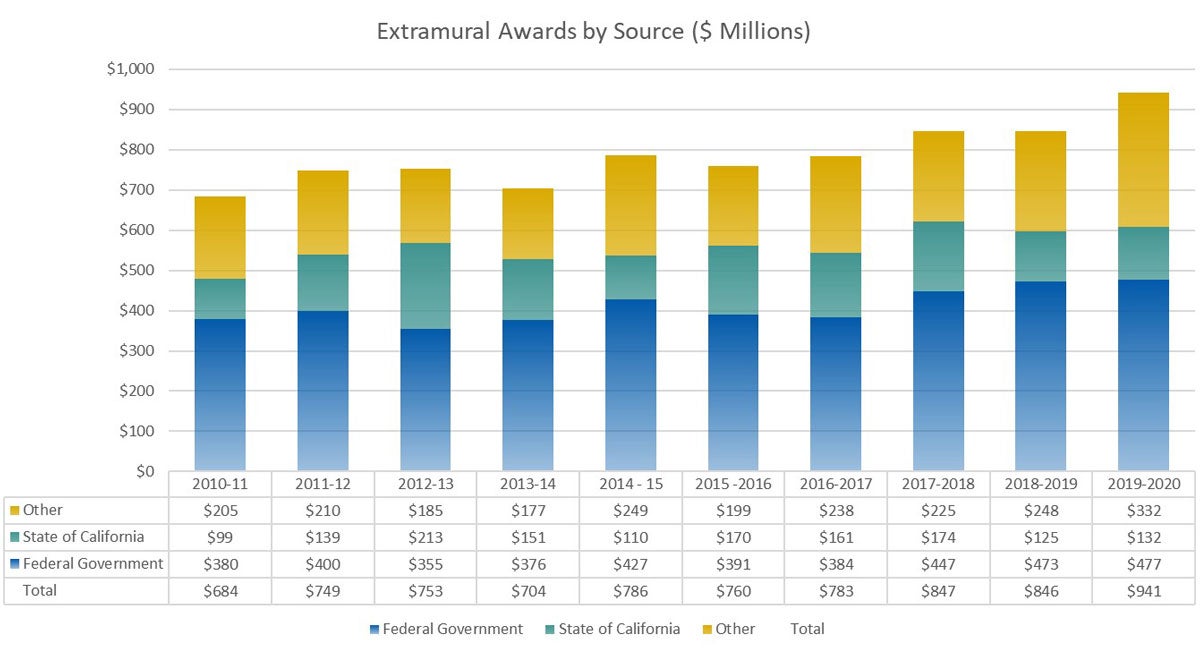Image resolution: width=1200 pixels, height=656 pixels.
Task: Click the blue swatch beside Federal Government row
Action: pos(13,563)
